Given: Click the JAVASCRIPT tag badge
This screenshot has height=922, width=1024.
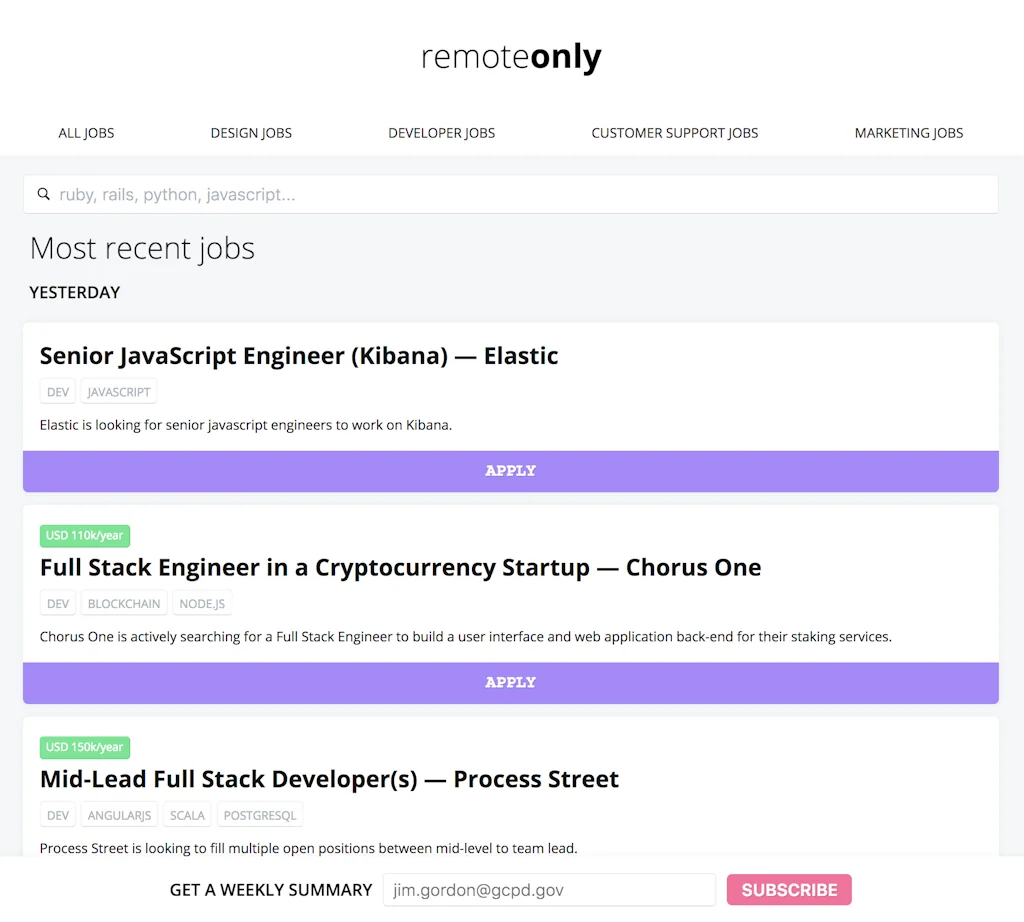Looking at the screenshot, I should coord(118,391).
